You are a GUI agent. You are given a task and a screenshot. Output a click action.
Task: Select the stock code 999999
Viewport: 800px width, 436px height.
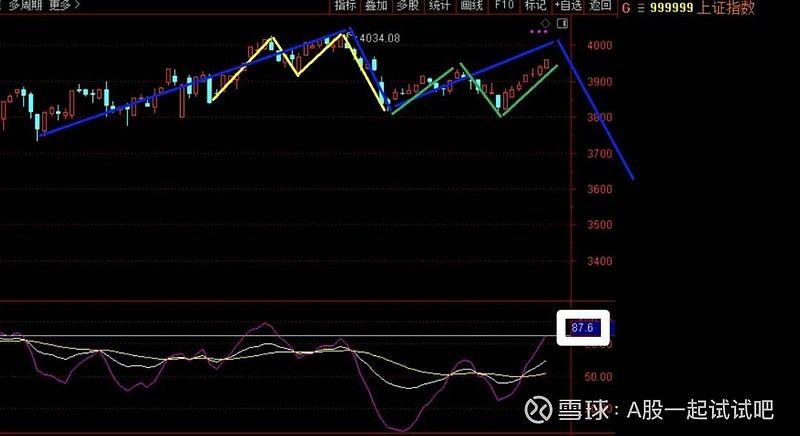coord(671,8)
